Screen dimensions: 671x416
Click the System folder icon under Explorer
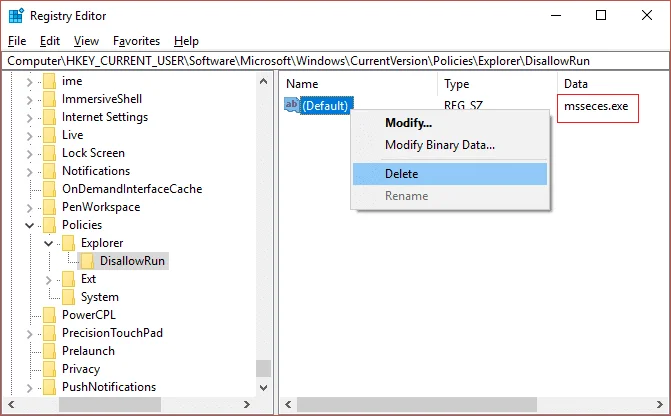(x=68, y=297)
